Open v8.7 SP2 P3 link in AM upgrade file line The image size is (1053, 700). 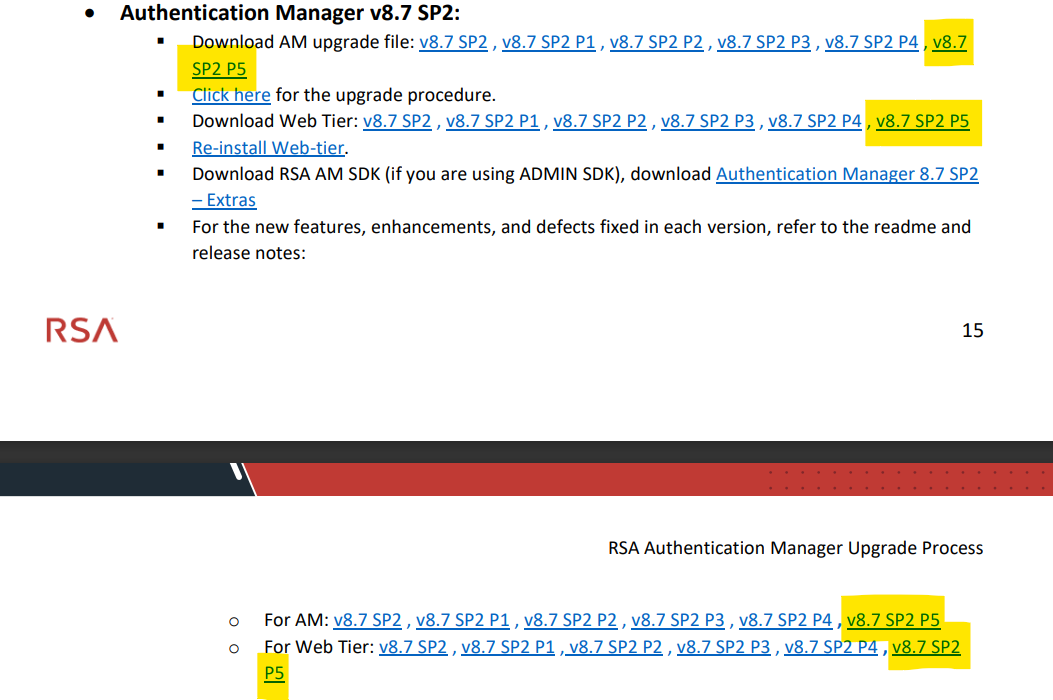pyautogui.click(x=764, y=42)
